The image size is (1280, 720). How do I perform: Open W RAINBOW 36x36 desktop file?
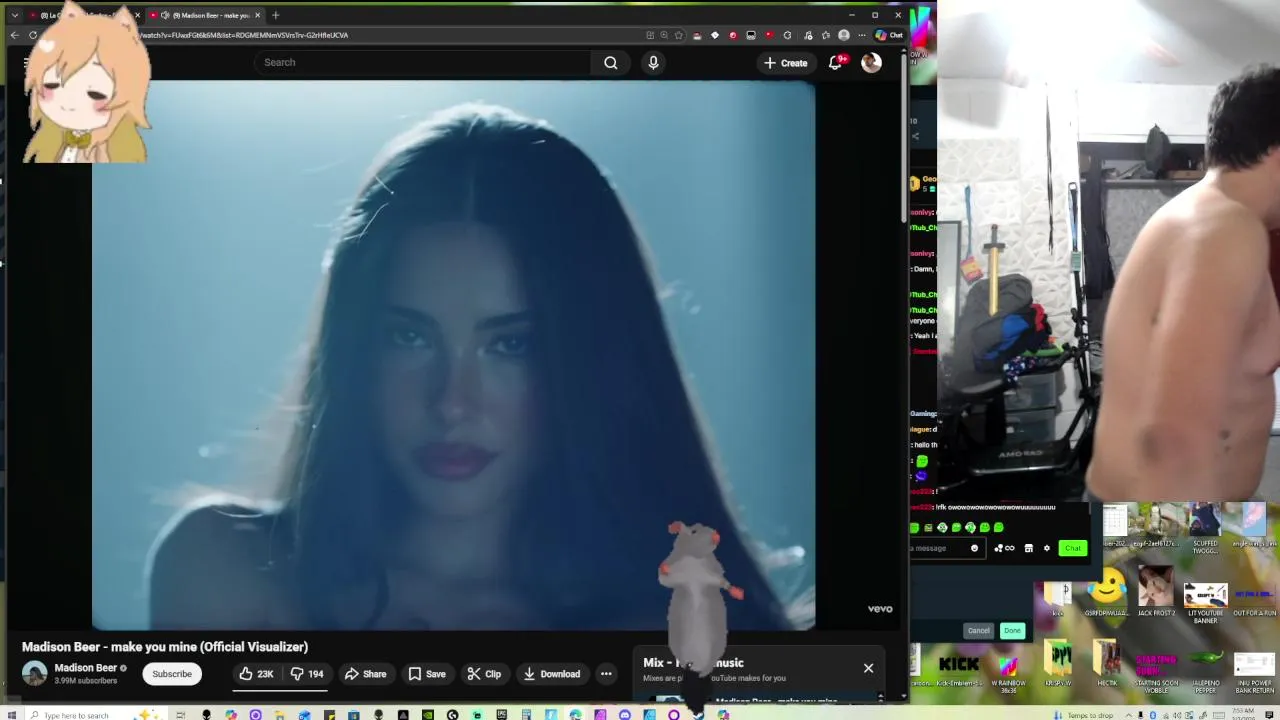(1008, 672)
